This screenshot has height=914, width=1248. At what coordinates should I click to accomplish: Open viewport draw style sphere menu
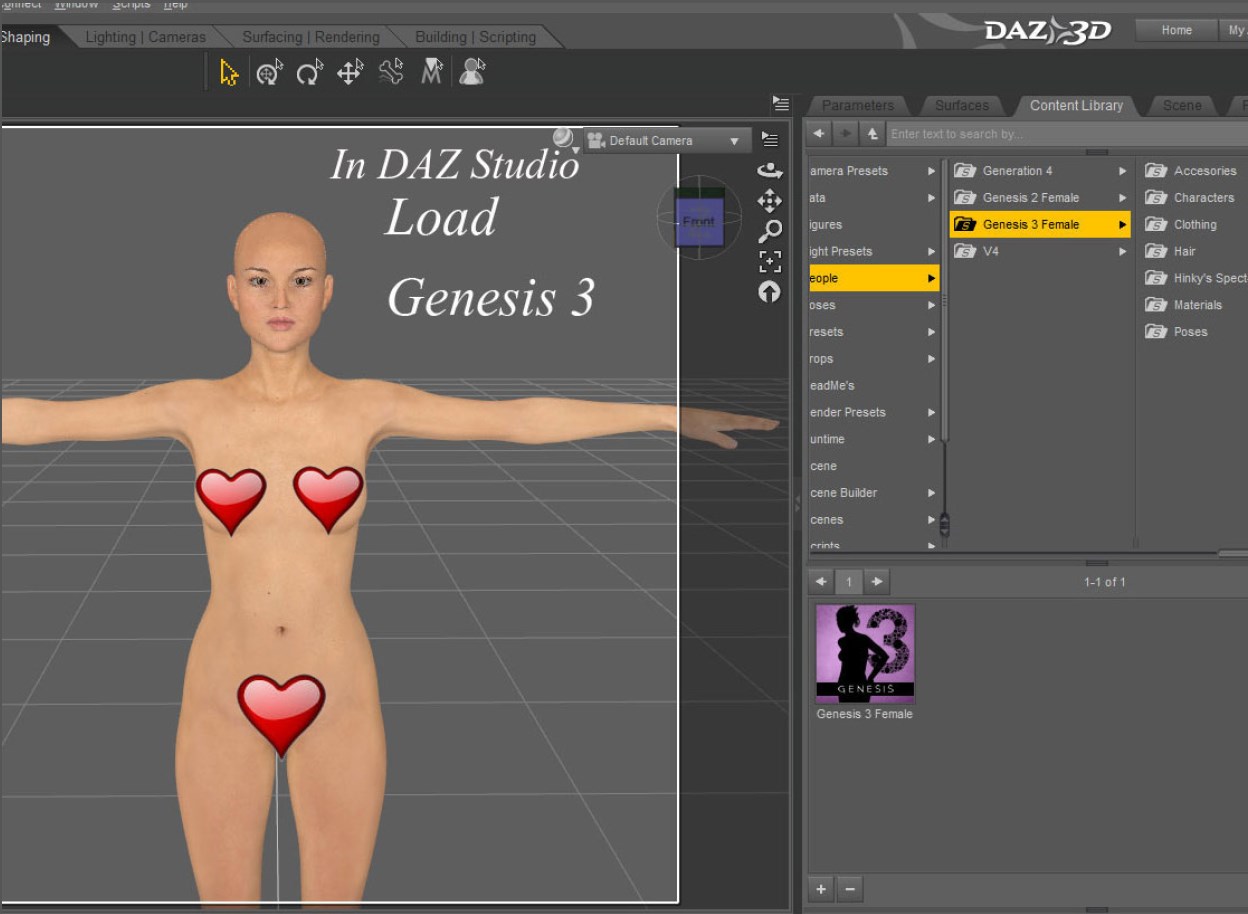[x=564, y=138]
